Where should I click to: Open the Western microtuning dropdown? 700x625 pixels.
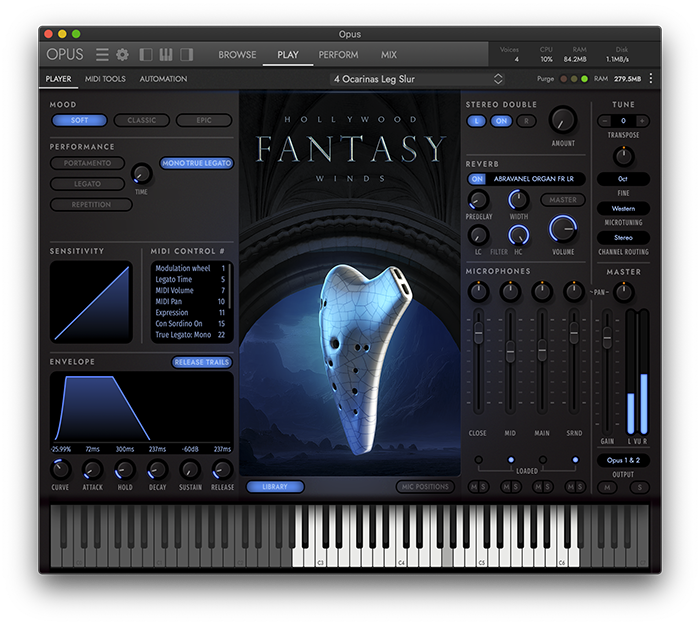[x=623, y=208]
